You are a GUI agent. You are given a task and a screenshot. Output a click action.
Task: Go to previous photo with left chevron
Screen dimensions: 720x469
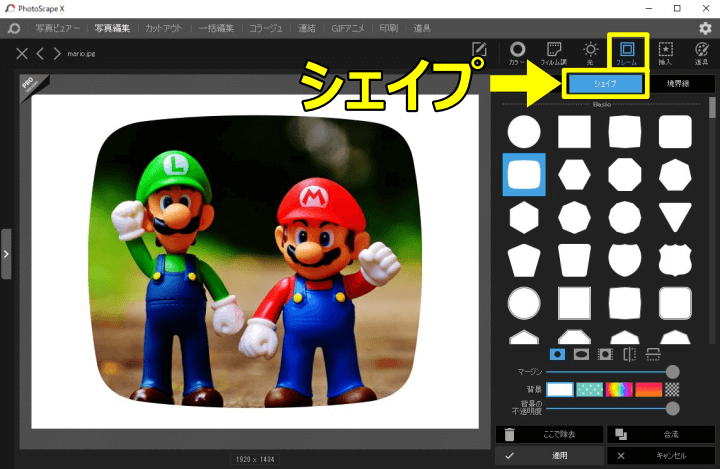coord(40,54)
